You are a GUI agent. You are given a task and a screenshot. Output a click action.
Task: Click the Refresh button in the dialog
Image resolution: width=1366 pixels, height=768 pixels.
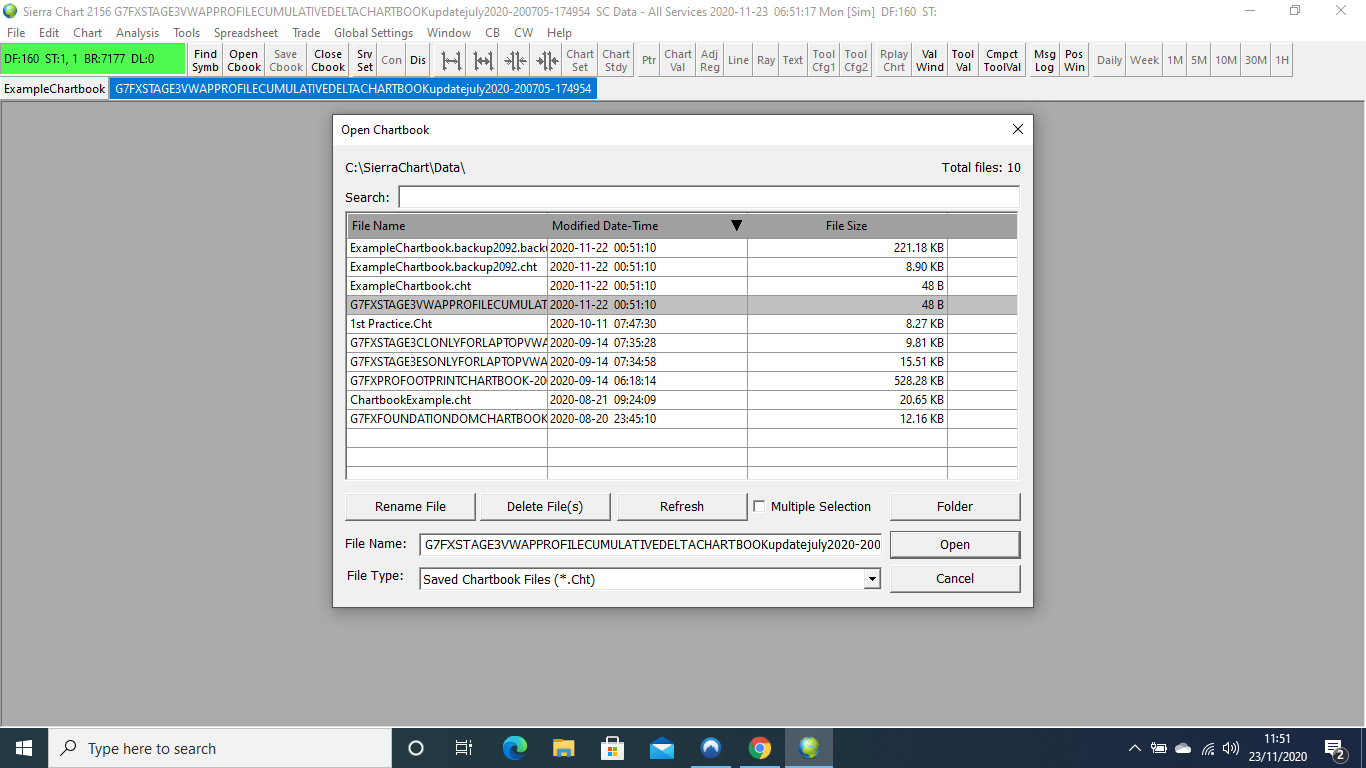[x=682, y=507]
